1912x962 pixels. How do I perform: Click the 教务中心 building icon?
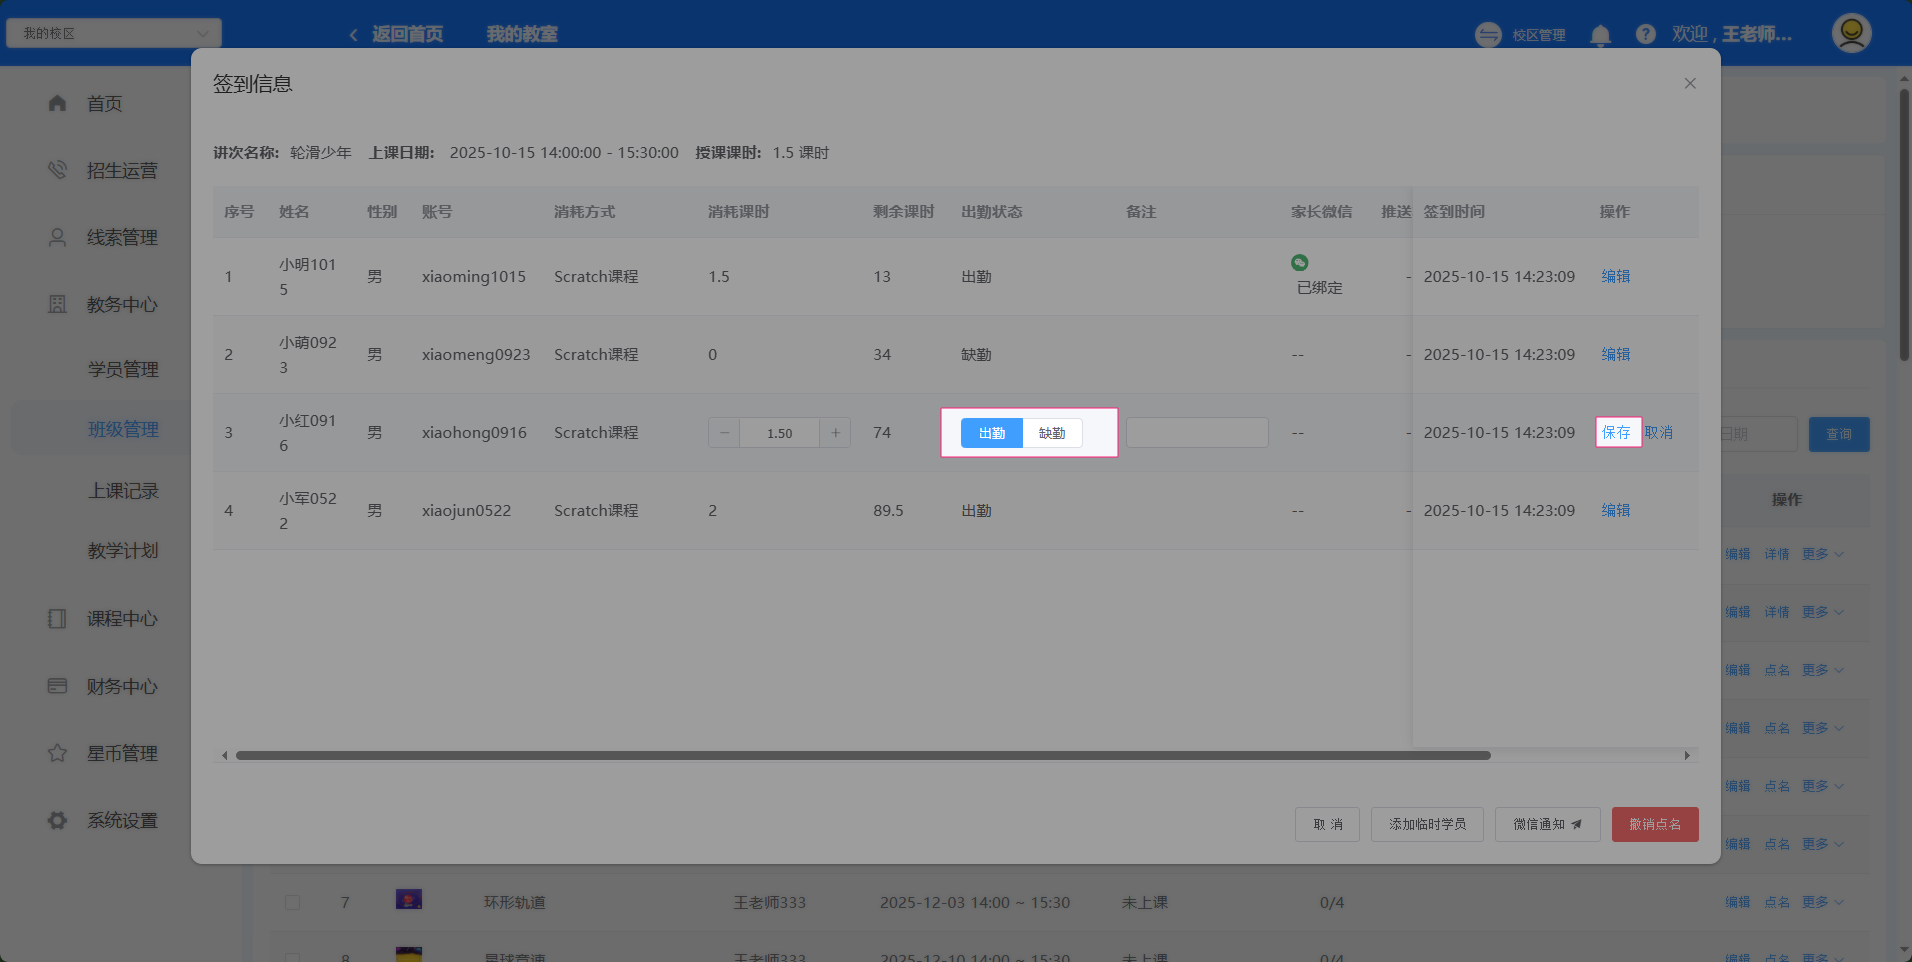tap(57, 304)
